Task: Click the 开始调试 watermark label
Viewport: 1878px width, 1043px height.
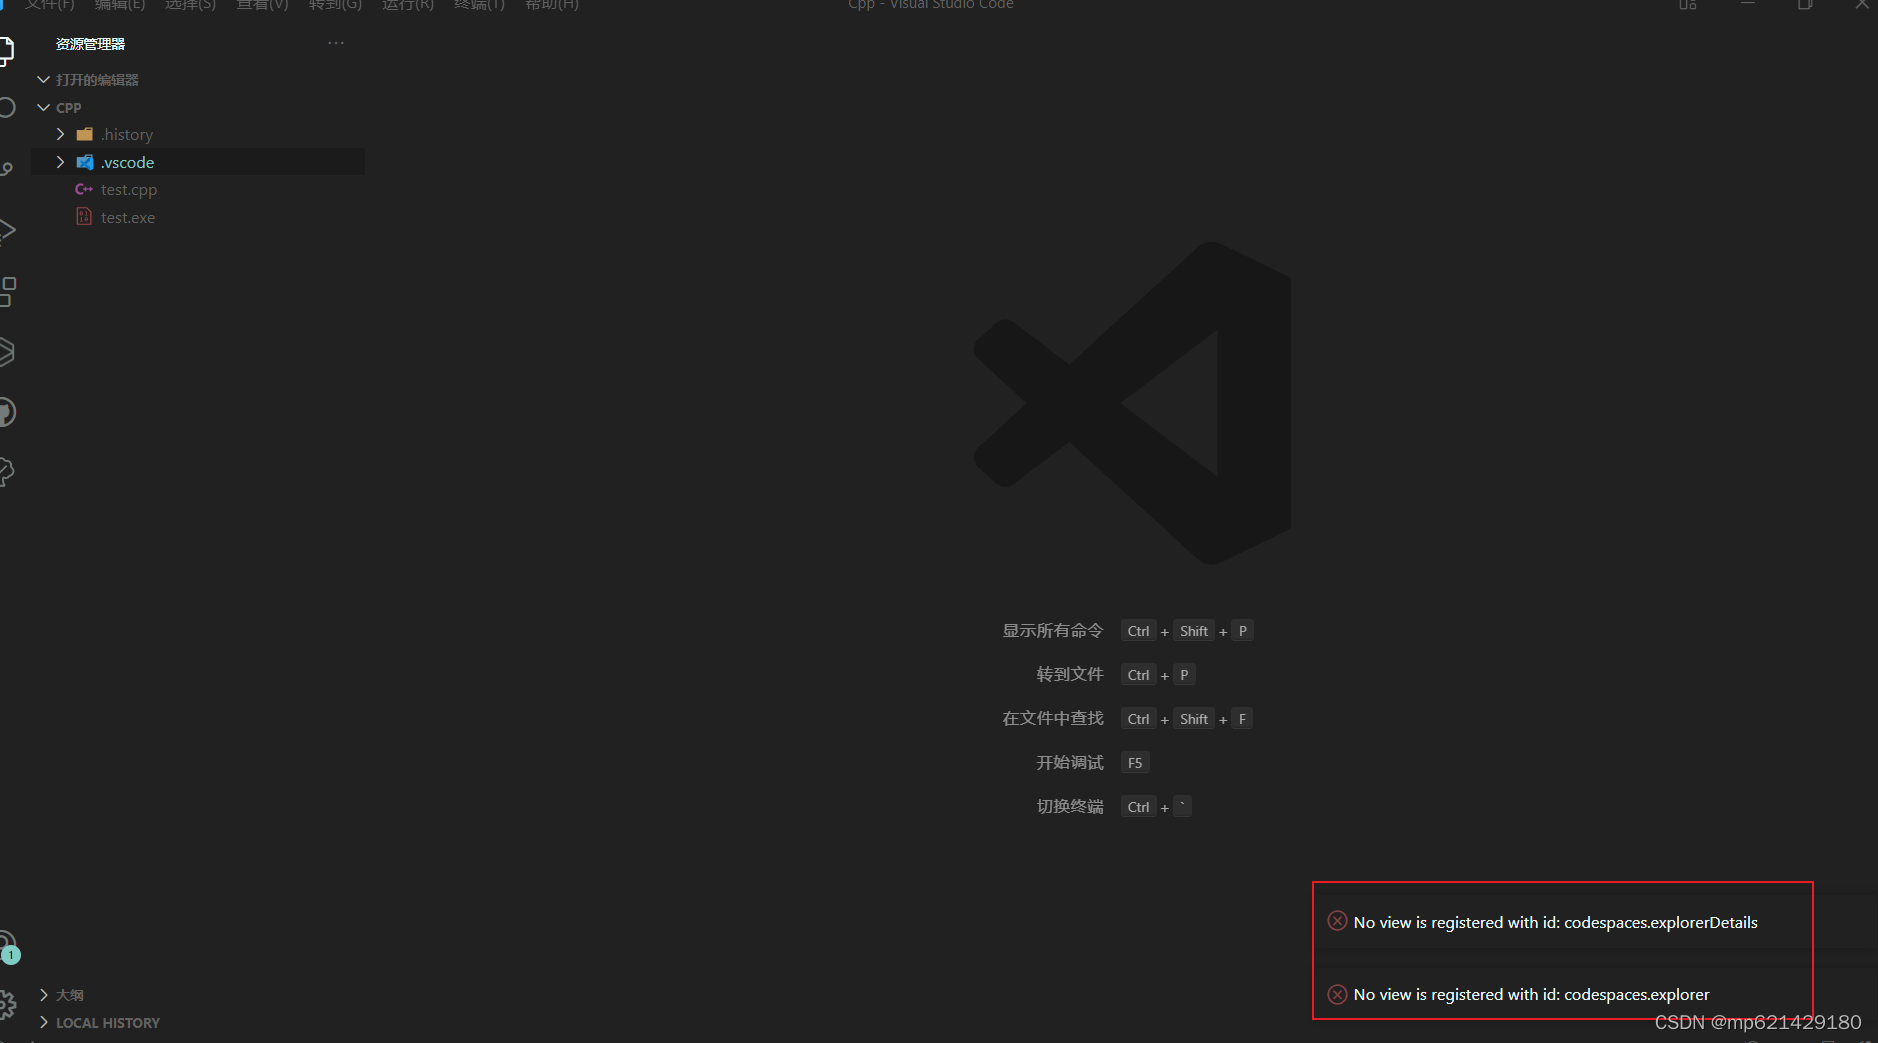Action: 1070,762
